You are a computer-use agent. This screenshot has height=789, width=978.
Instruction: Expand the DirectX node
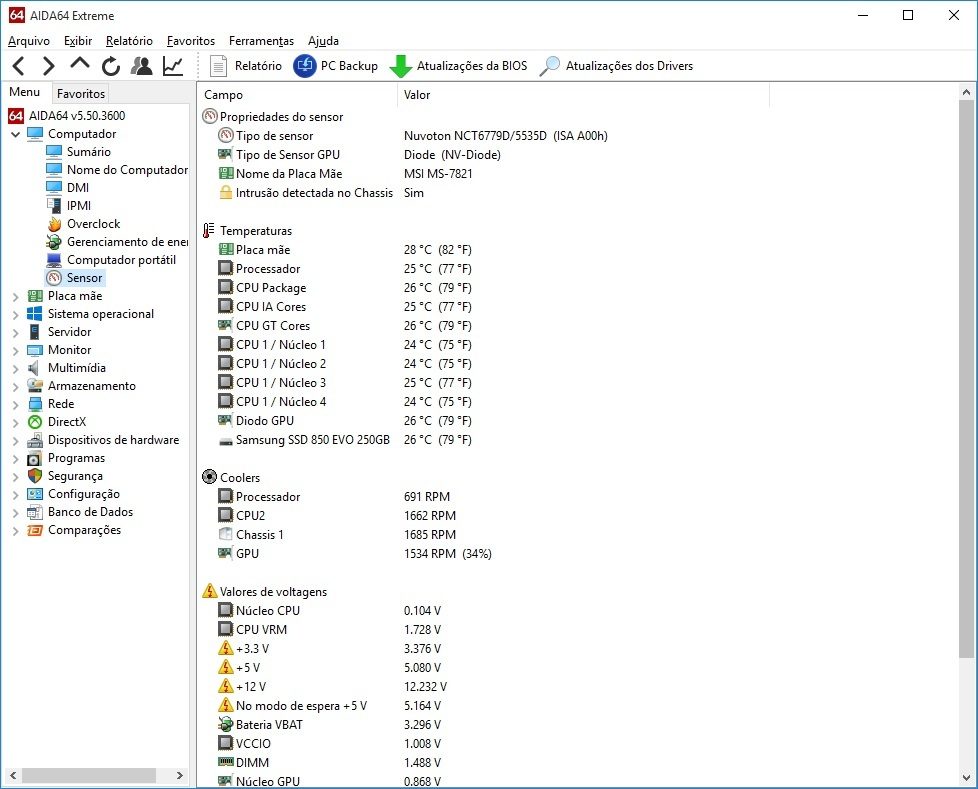click(16, 423)
